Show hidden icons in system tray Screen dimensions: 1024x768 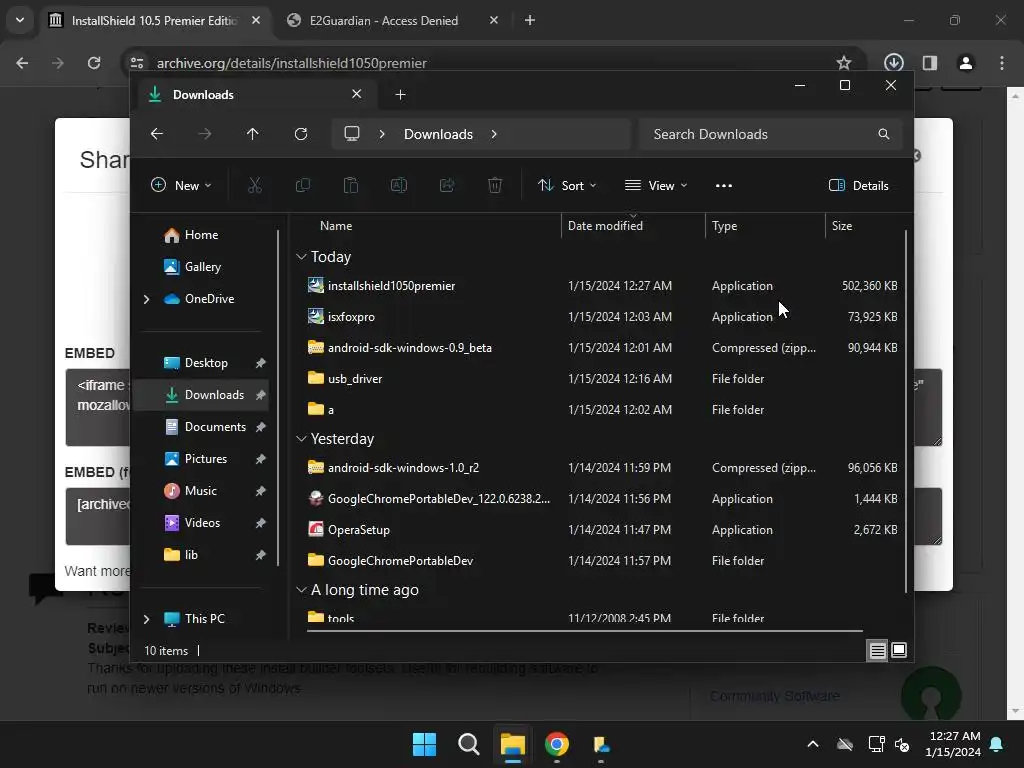tap(813, 744)
